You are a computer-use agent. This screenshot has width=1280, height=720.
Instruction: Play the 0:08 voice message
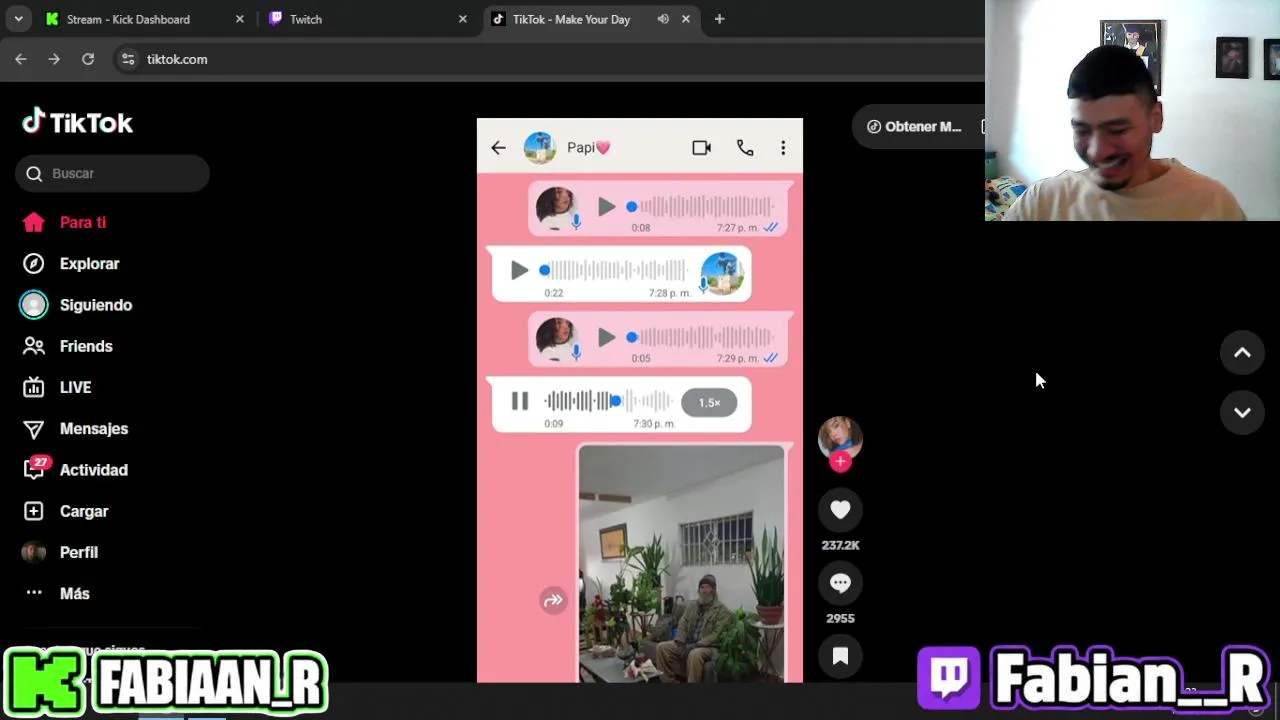point(606,207)
